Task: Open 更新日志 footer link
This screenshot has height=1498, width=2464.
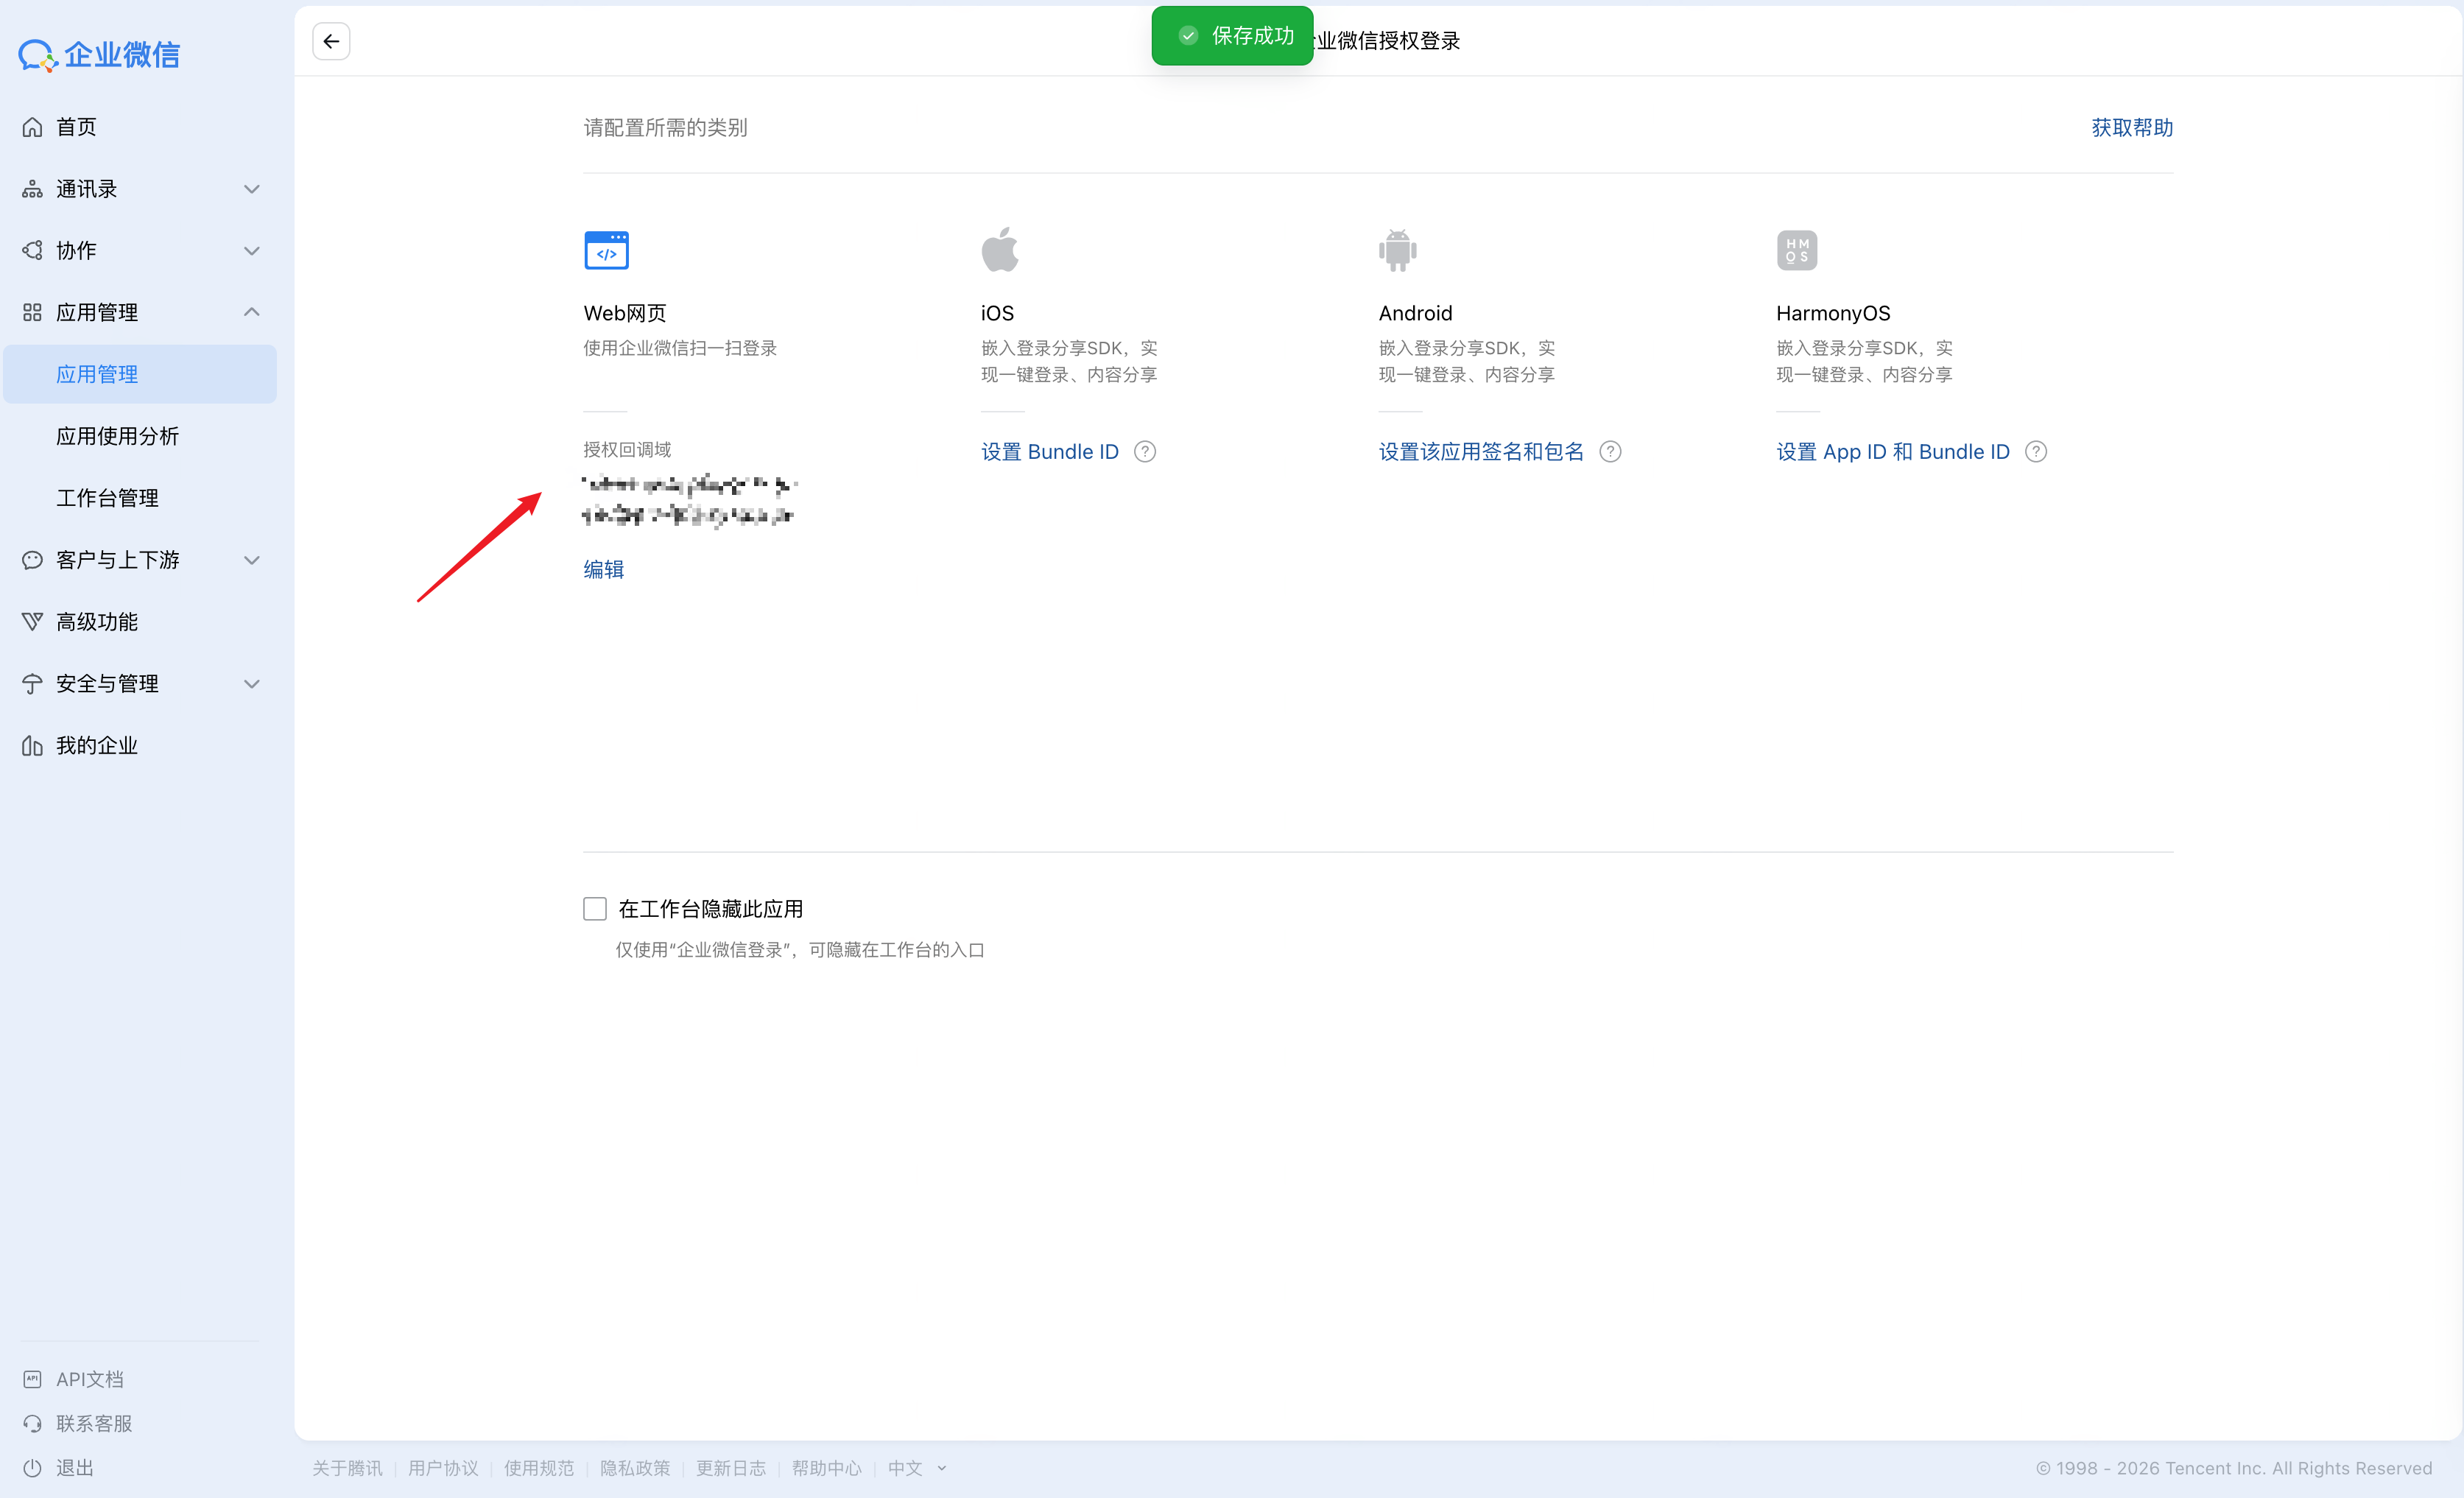Action: 731,1468
